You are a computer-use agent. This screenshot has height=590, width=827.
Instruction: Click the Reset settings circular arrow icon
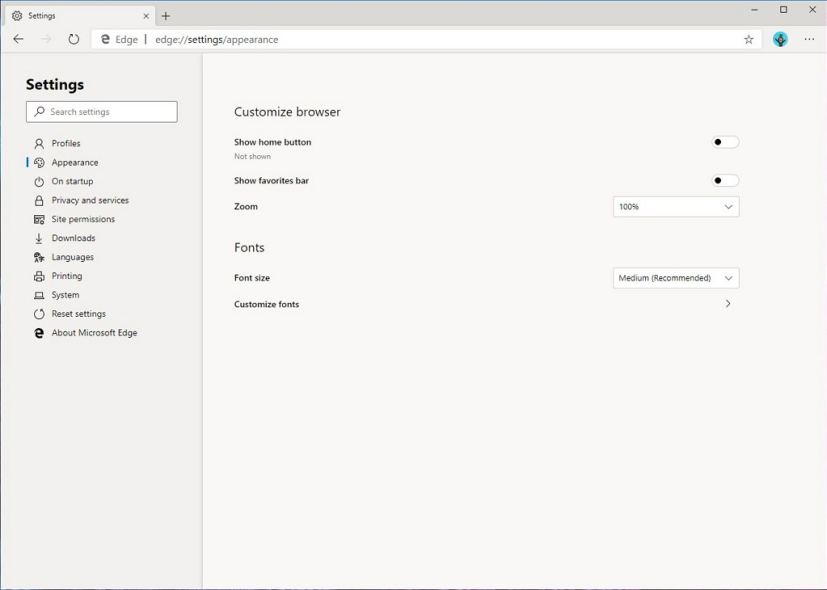tap(39, 314)
